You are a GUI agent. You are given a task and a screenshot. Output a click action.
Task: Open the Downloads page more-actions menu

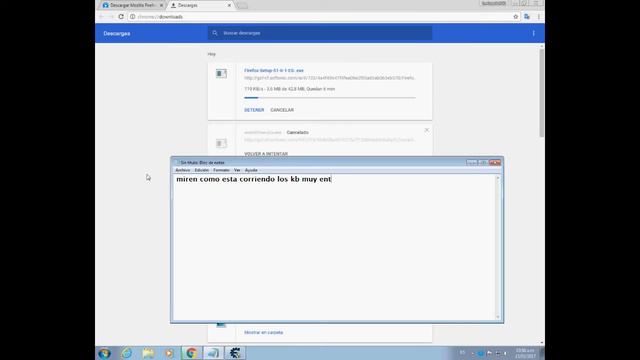point(533,33)
